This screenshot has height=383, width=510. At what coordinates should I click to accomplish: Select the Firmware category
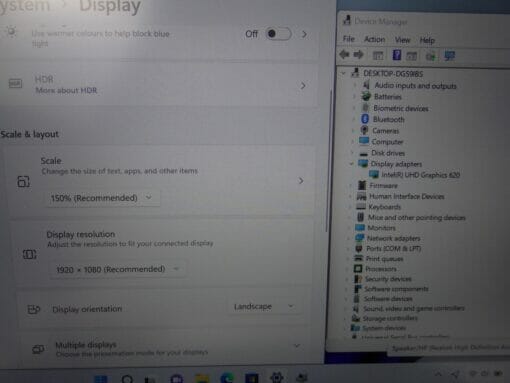tap(383, 185)
